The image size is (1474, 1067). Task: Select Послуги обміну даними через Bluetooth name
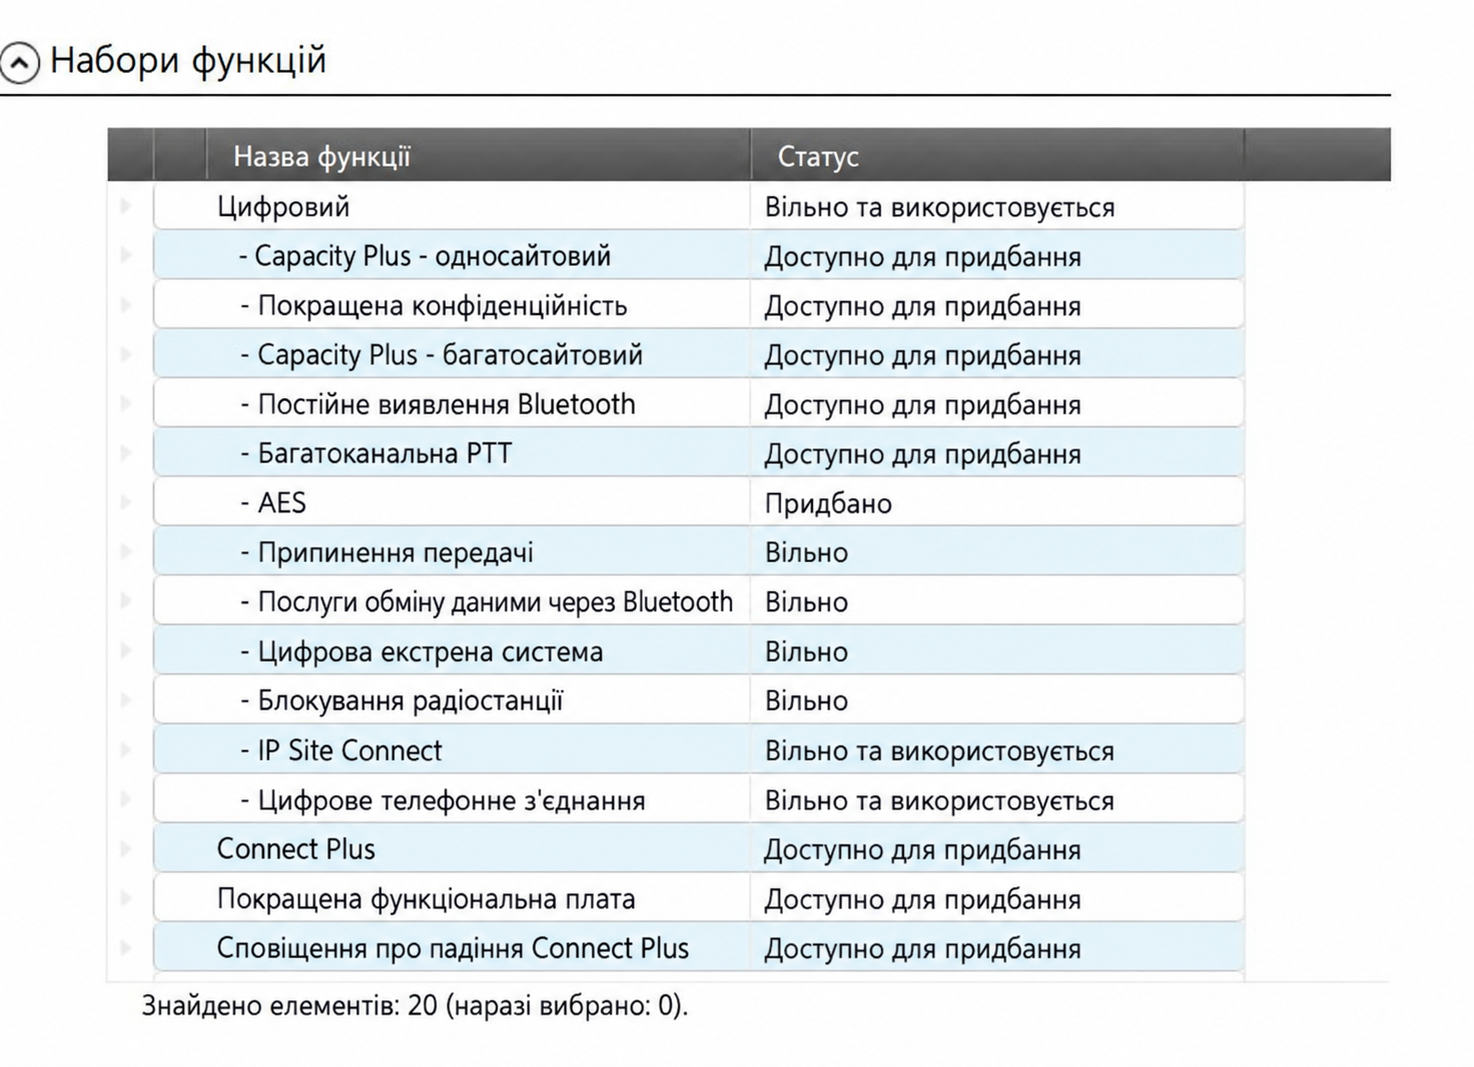pos(486,602)
